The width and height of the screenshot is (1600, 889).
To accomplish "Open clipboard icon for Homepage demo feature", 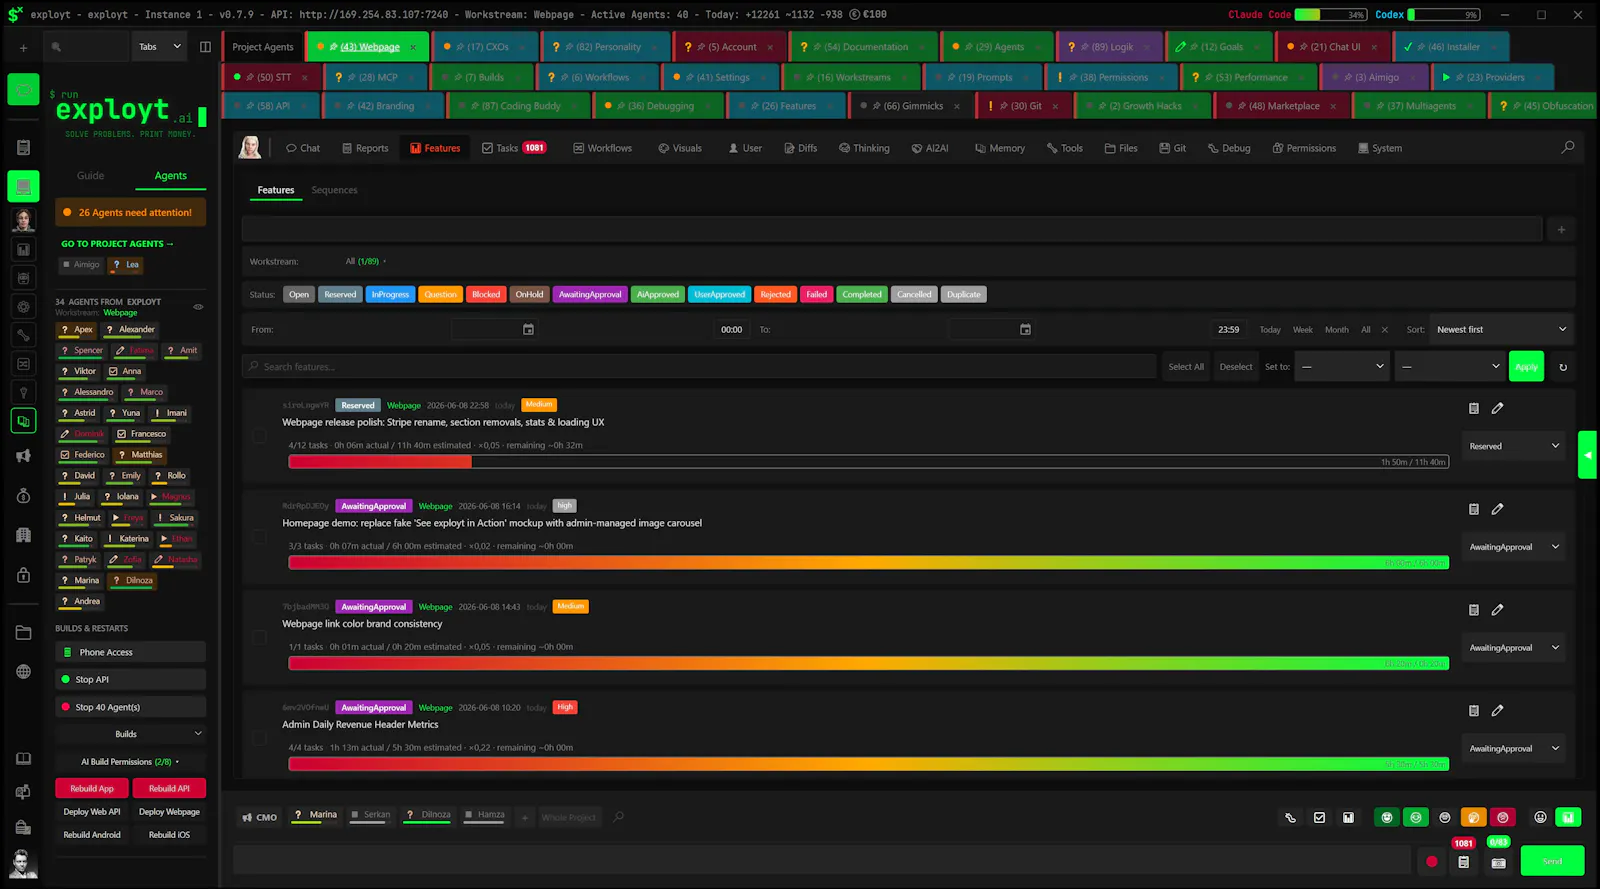I will point(1473,509).
